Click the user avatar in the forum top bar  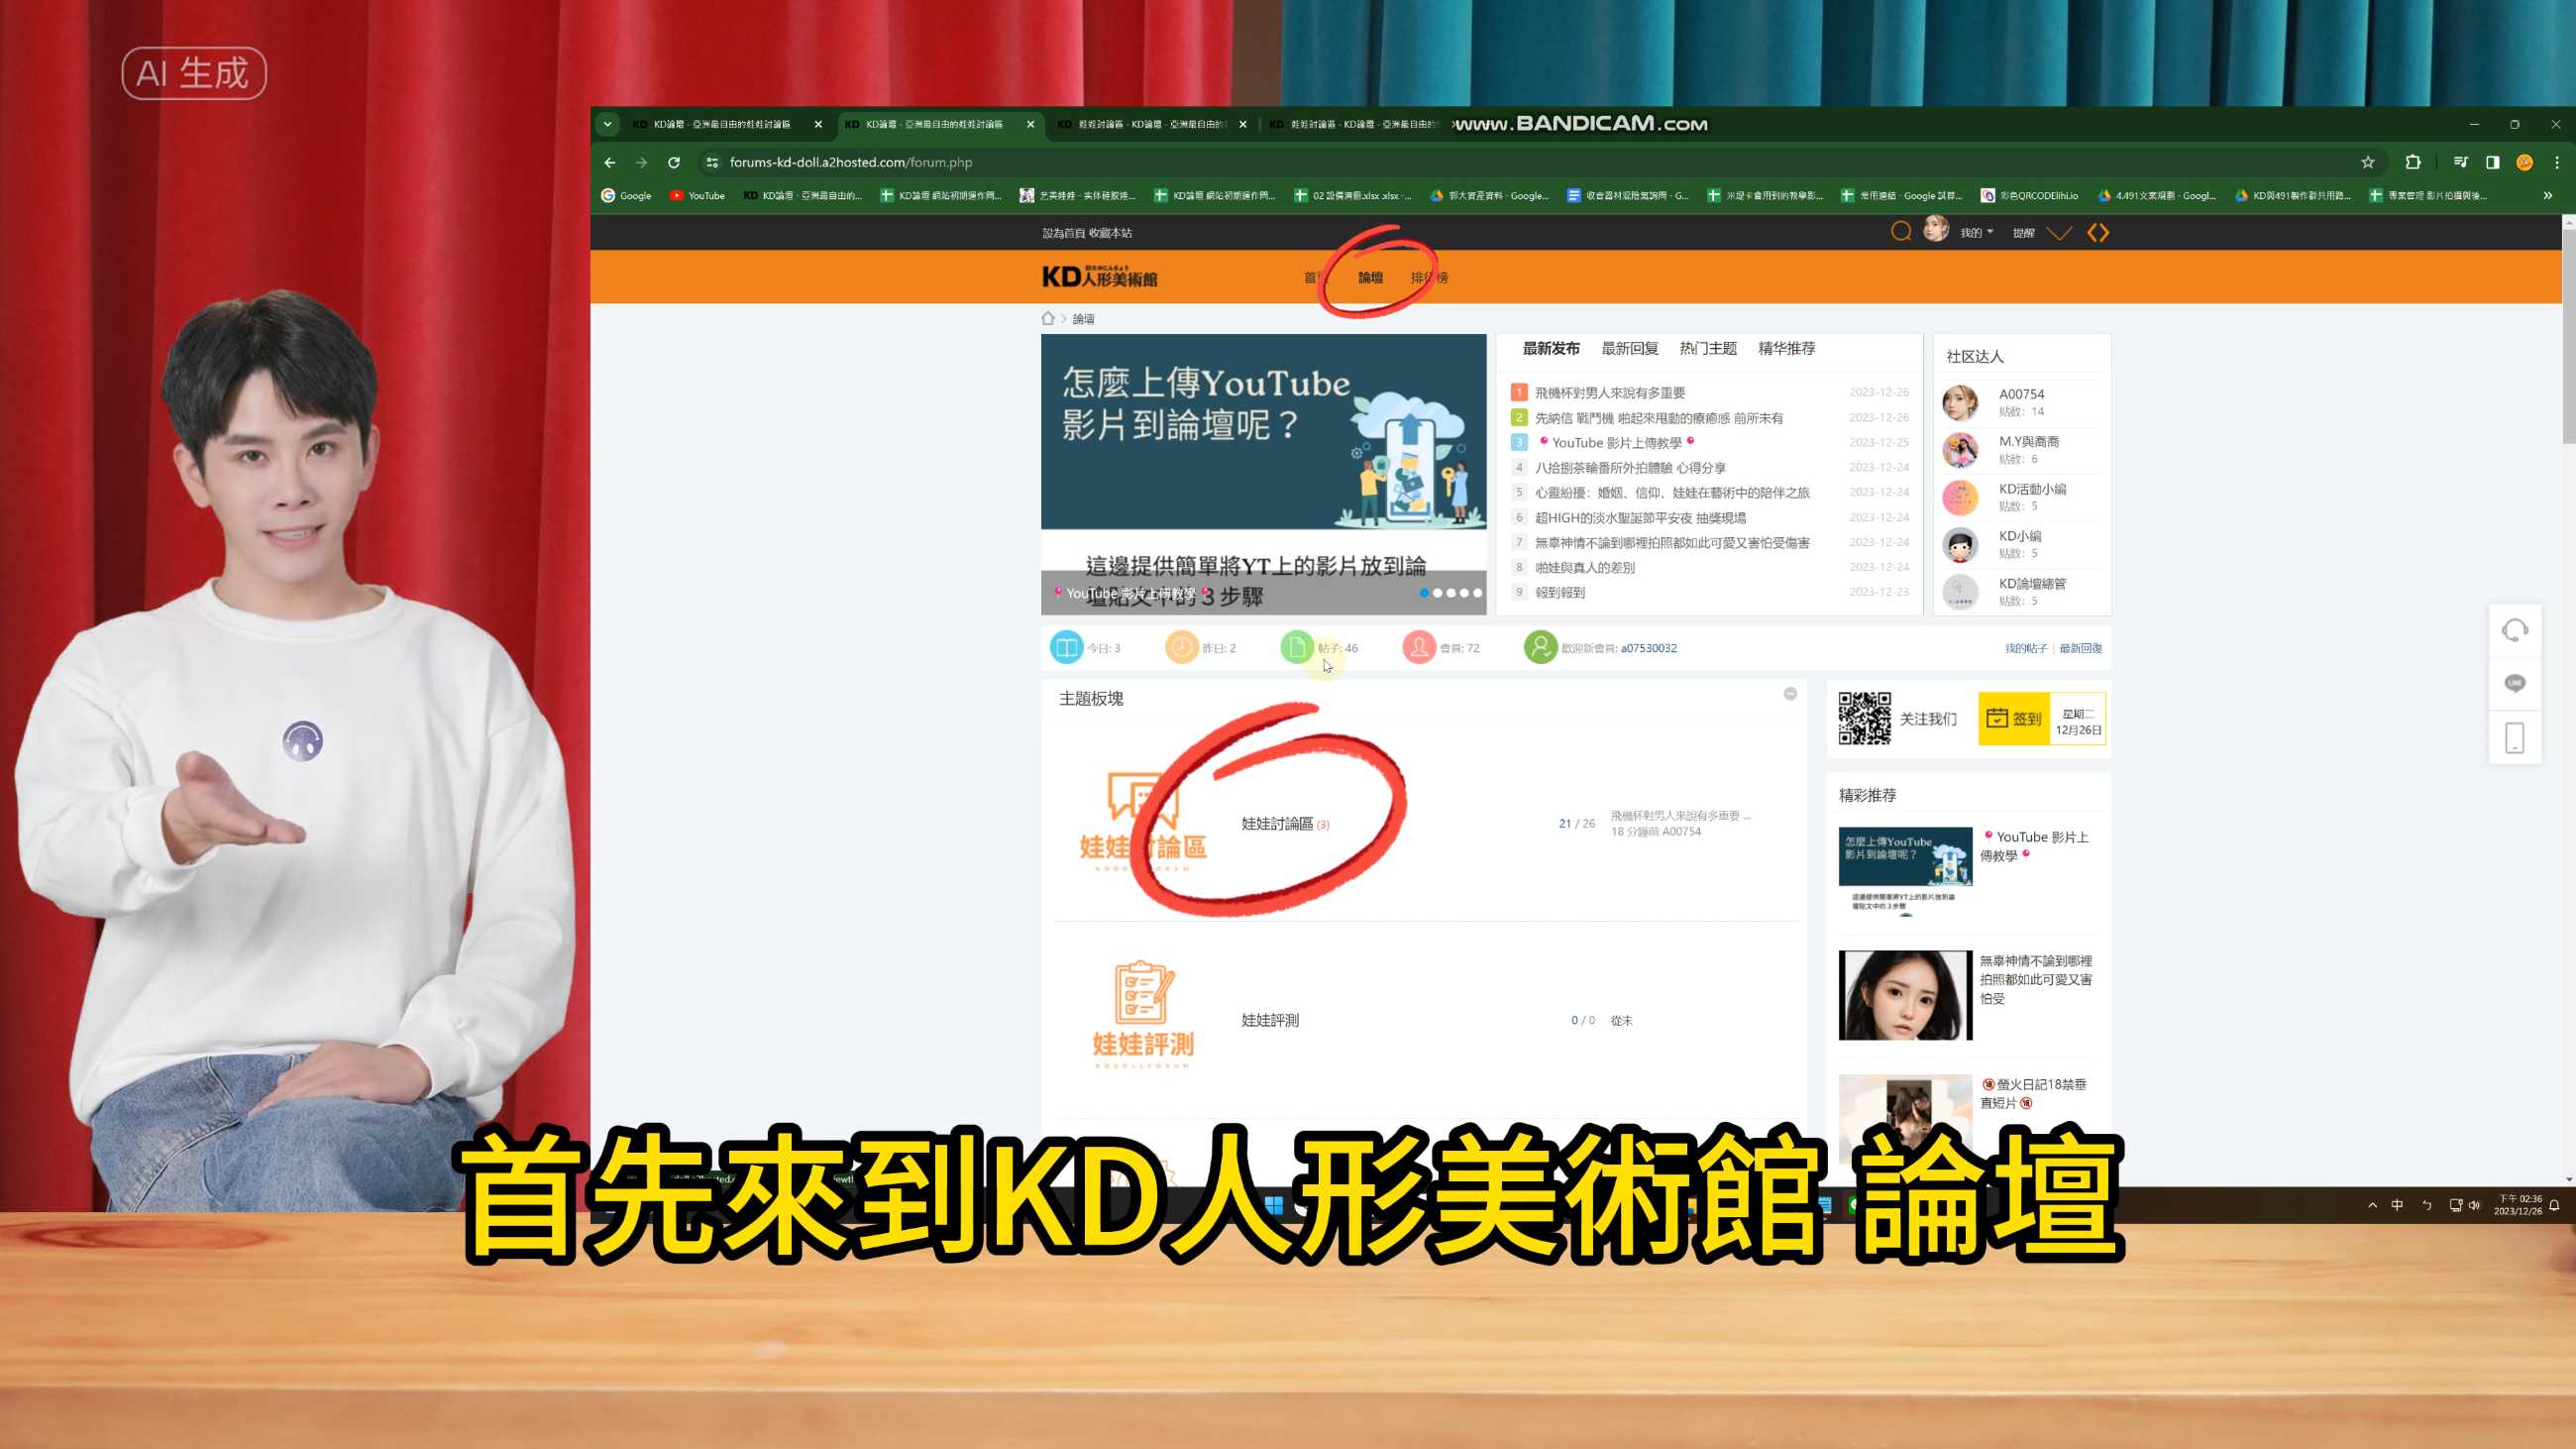point(1936,230)
